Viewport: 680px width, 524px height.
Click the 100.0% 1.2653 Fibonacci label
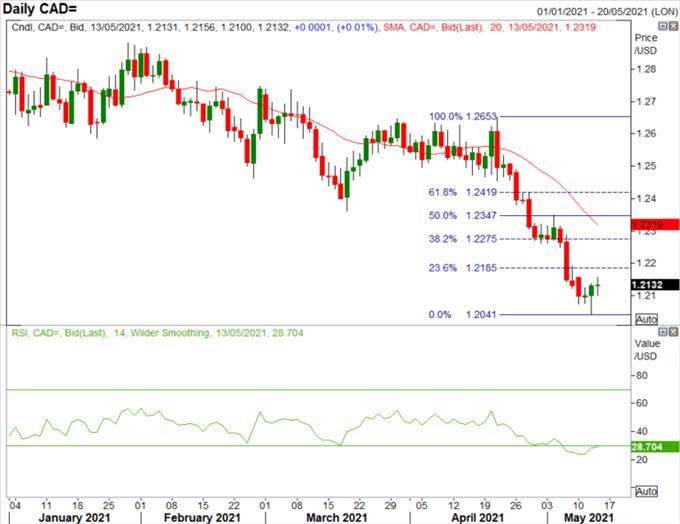point(462,117)
